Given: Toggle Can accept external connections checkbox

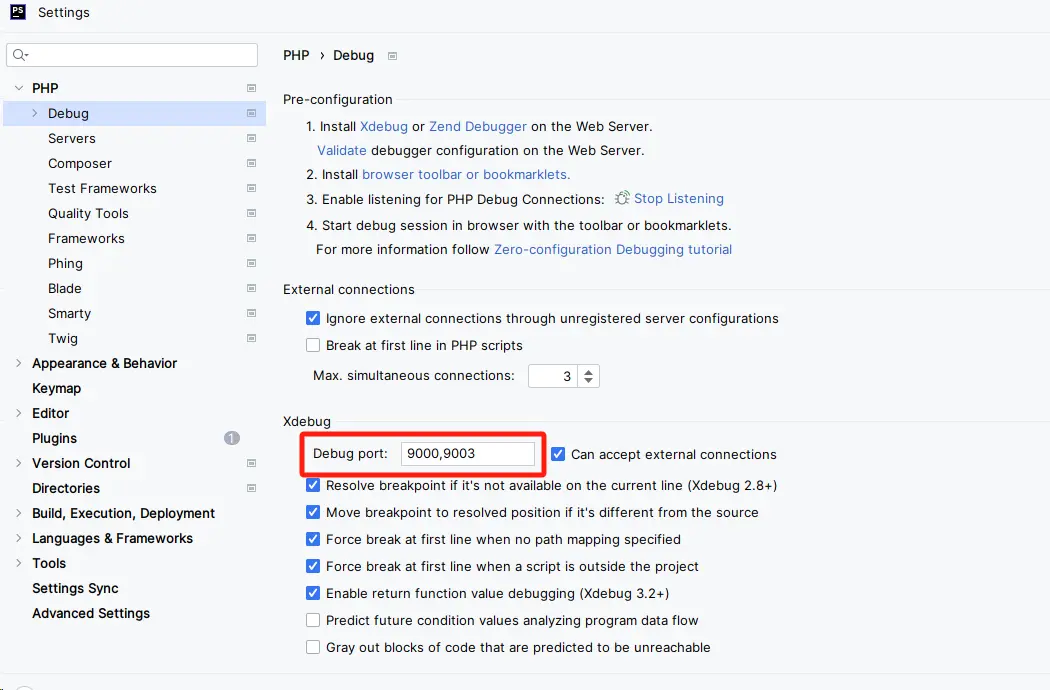Looking at the screenshot, I should (558, 454).
